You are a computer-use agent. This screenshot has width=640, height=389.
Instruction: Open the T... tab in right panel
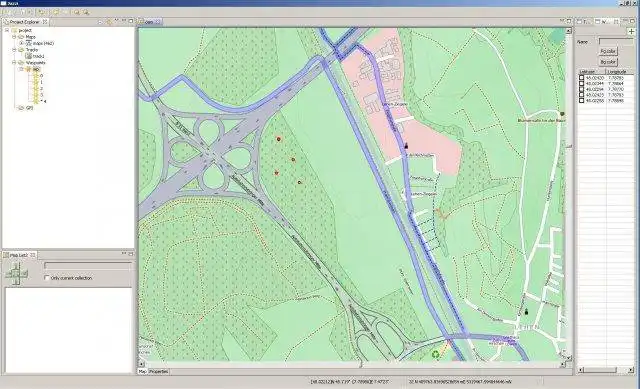coord(584,22)
